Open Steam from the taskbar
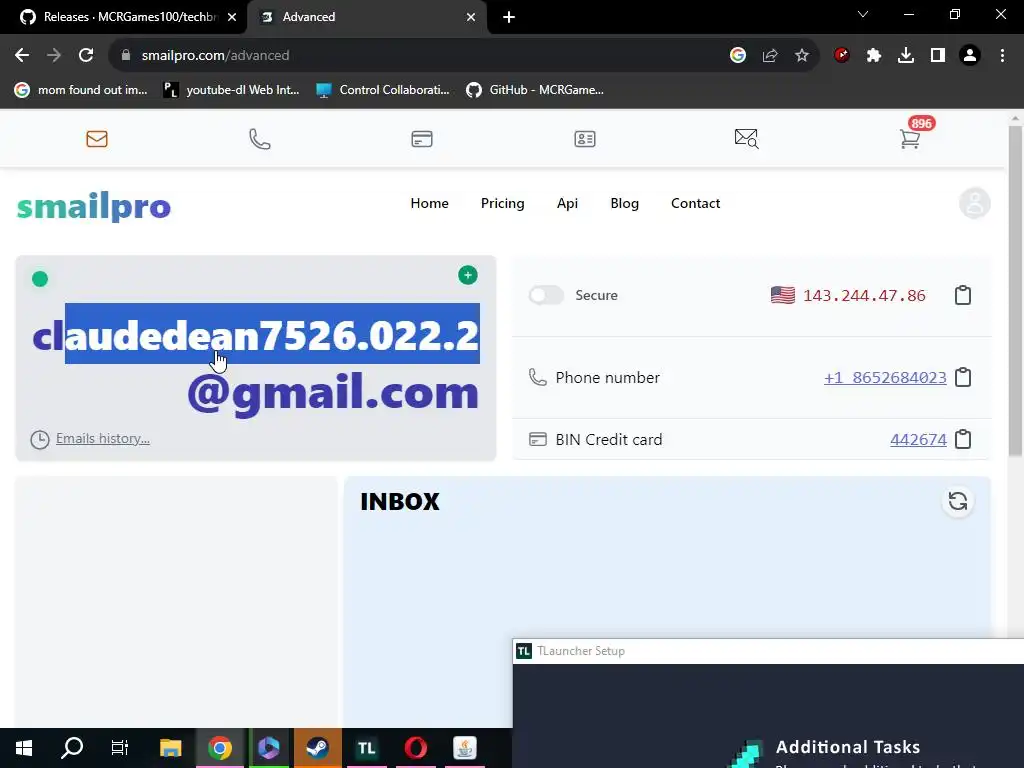 (317, 748)
